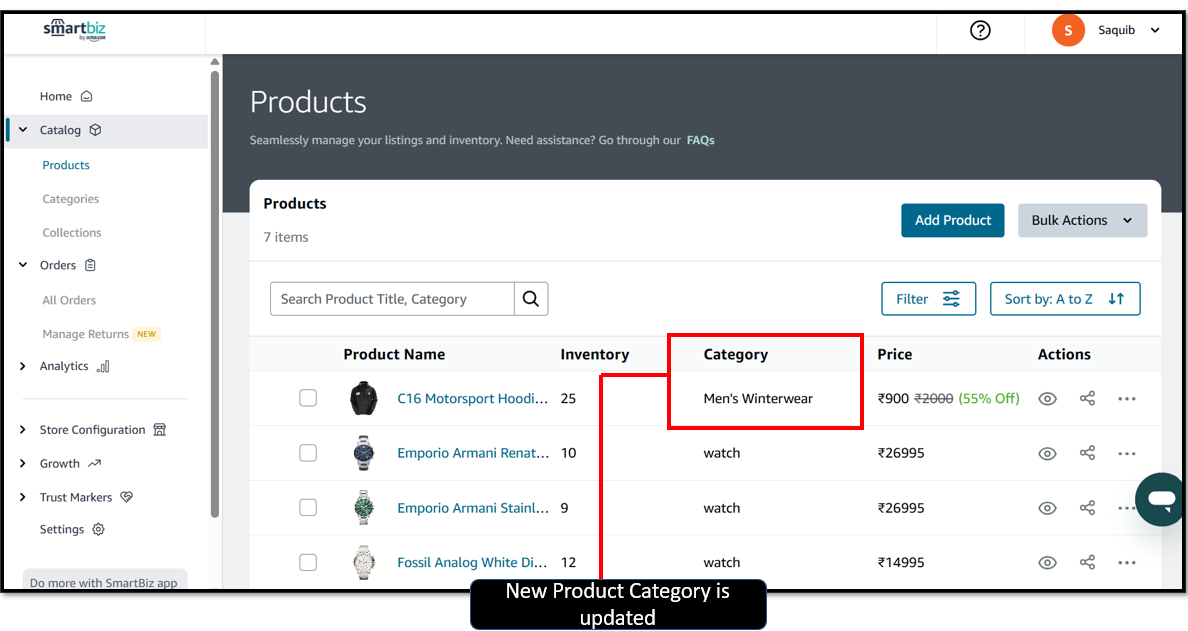Select checkbox for Fossil Analog White row
Screen dimensions: 1188x631
click(308, 562)
